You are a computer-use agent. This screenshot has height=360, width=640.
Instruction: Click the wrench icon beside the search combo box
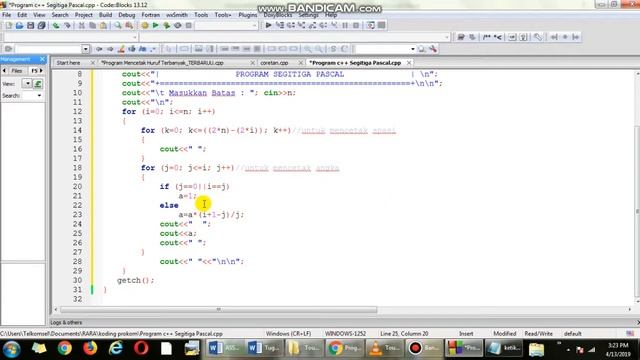433,49
